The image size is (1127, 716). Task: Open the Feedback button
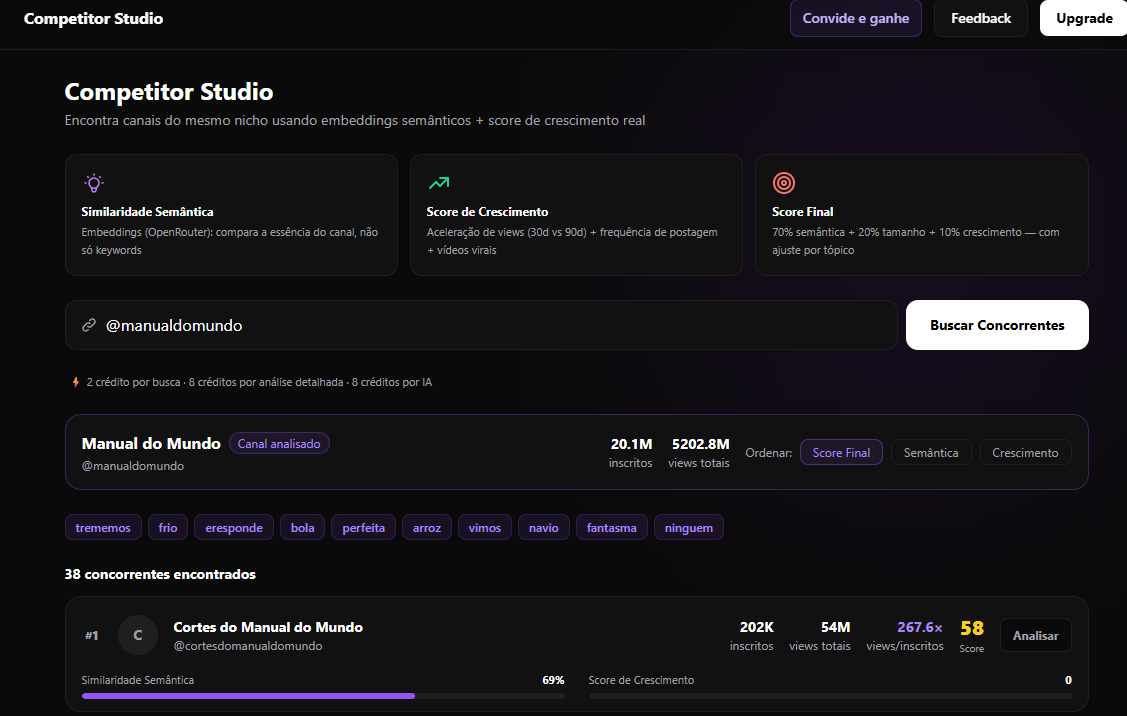[x=980, y=18]
